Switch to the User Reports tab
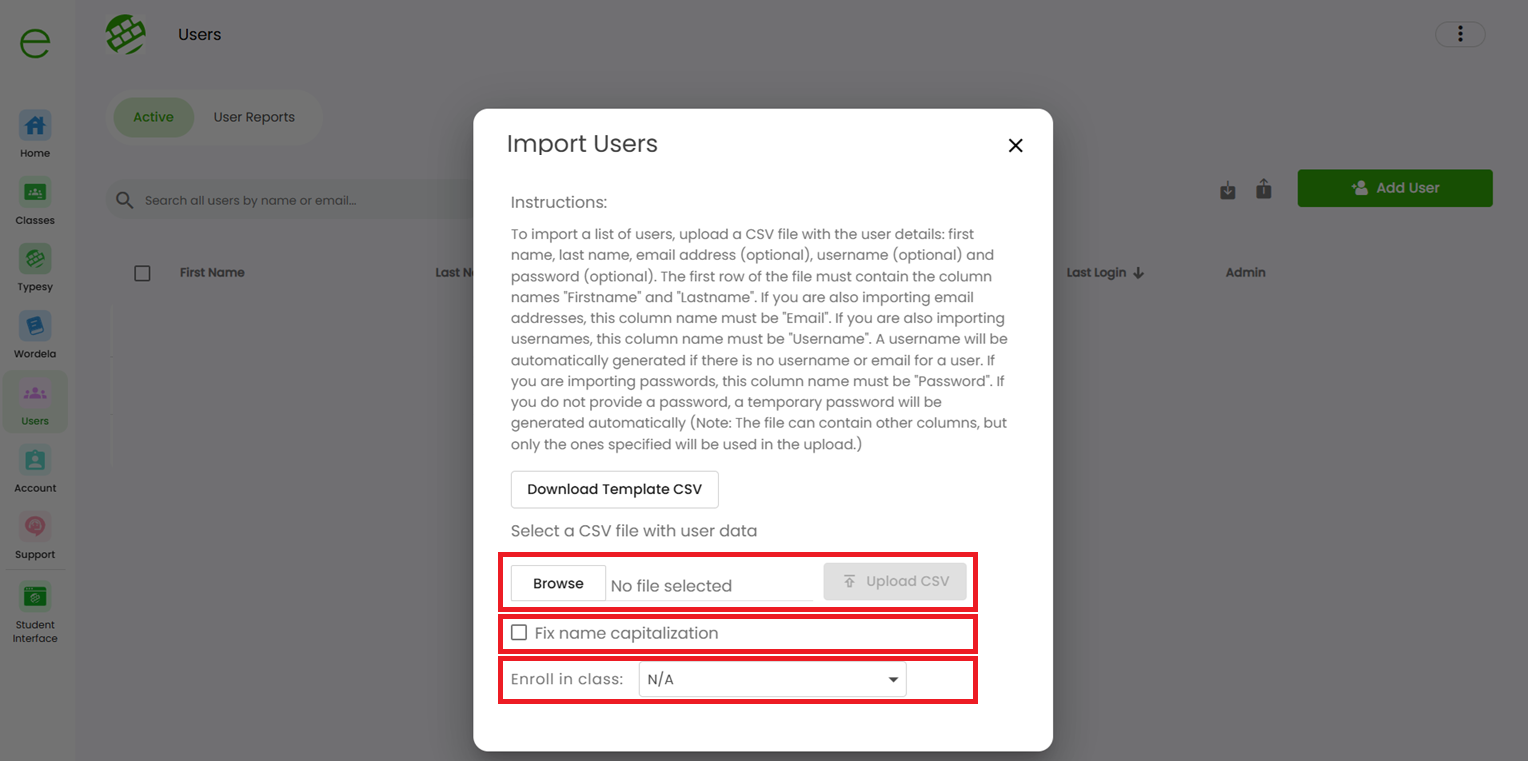 click(254, 117)
